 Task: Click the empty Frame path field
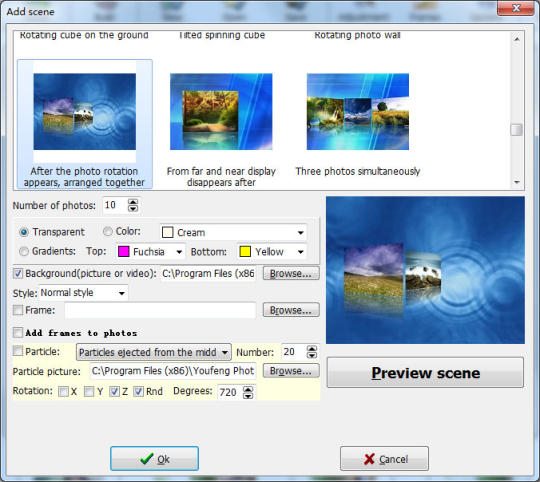click(x=160, y=310)
